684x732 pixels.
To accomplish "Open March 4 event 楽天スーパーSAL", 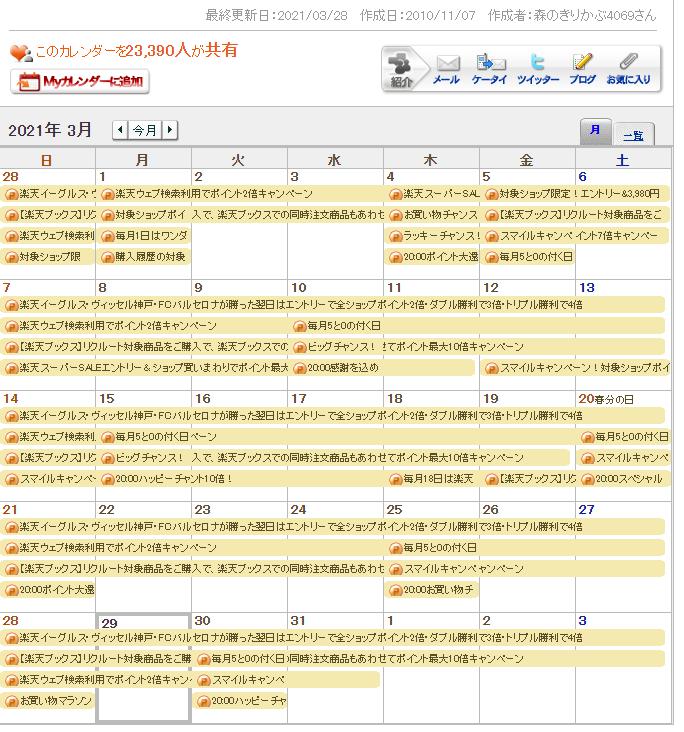I will pyautogui.click(x=432, y=194).
